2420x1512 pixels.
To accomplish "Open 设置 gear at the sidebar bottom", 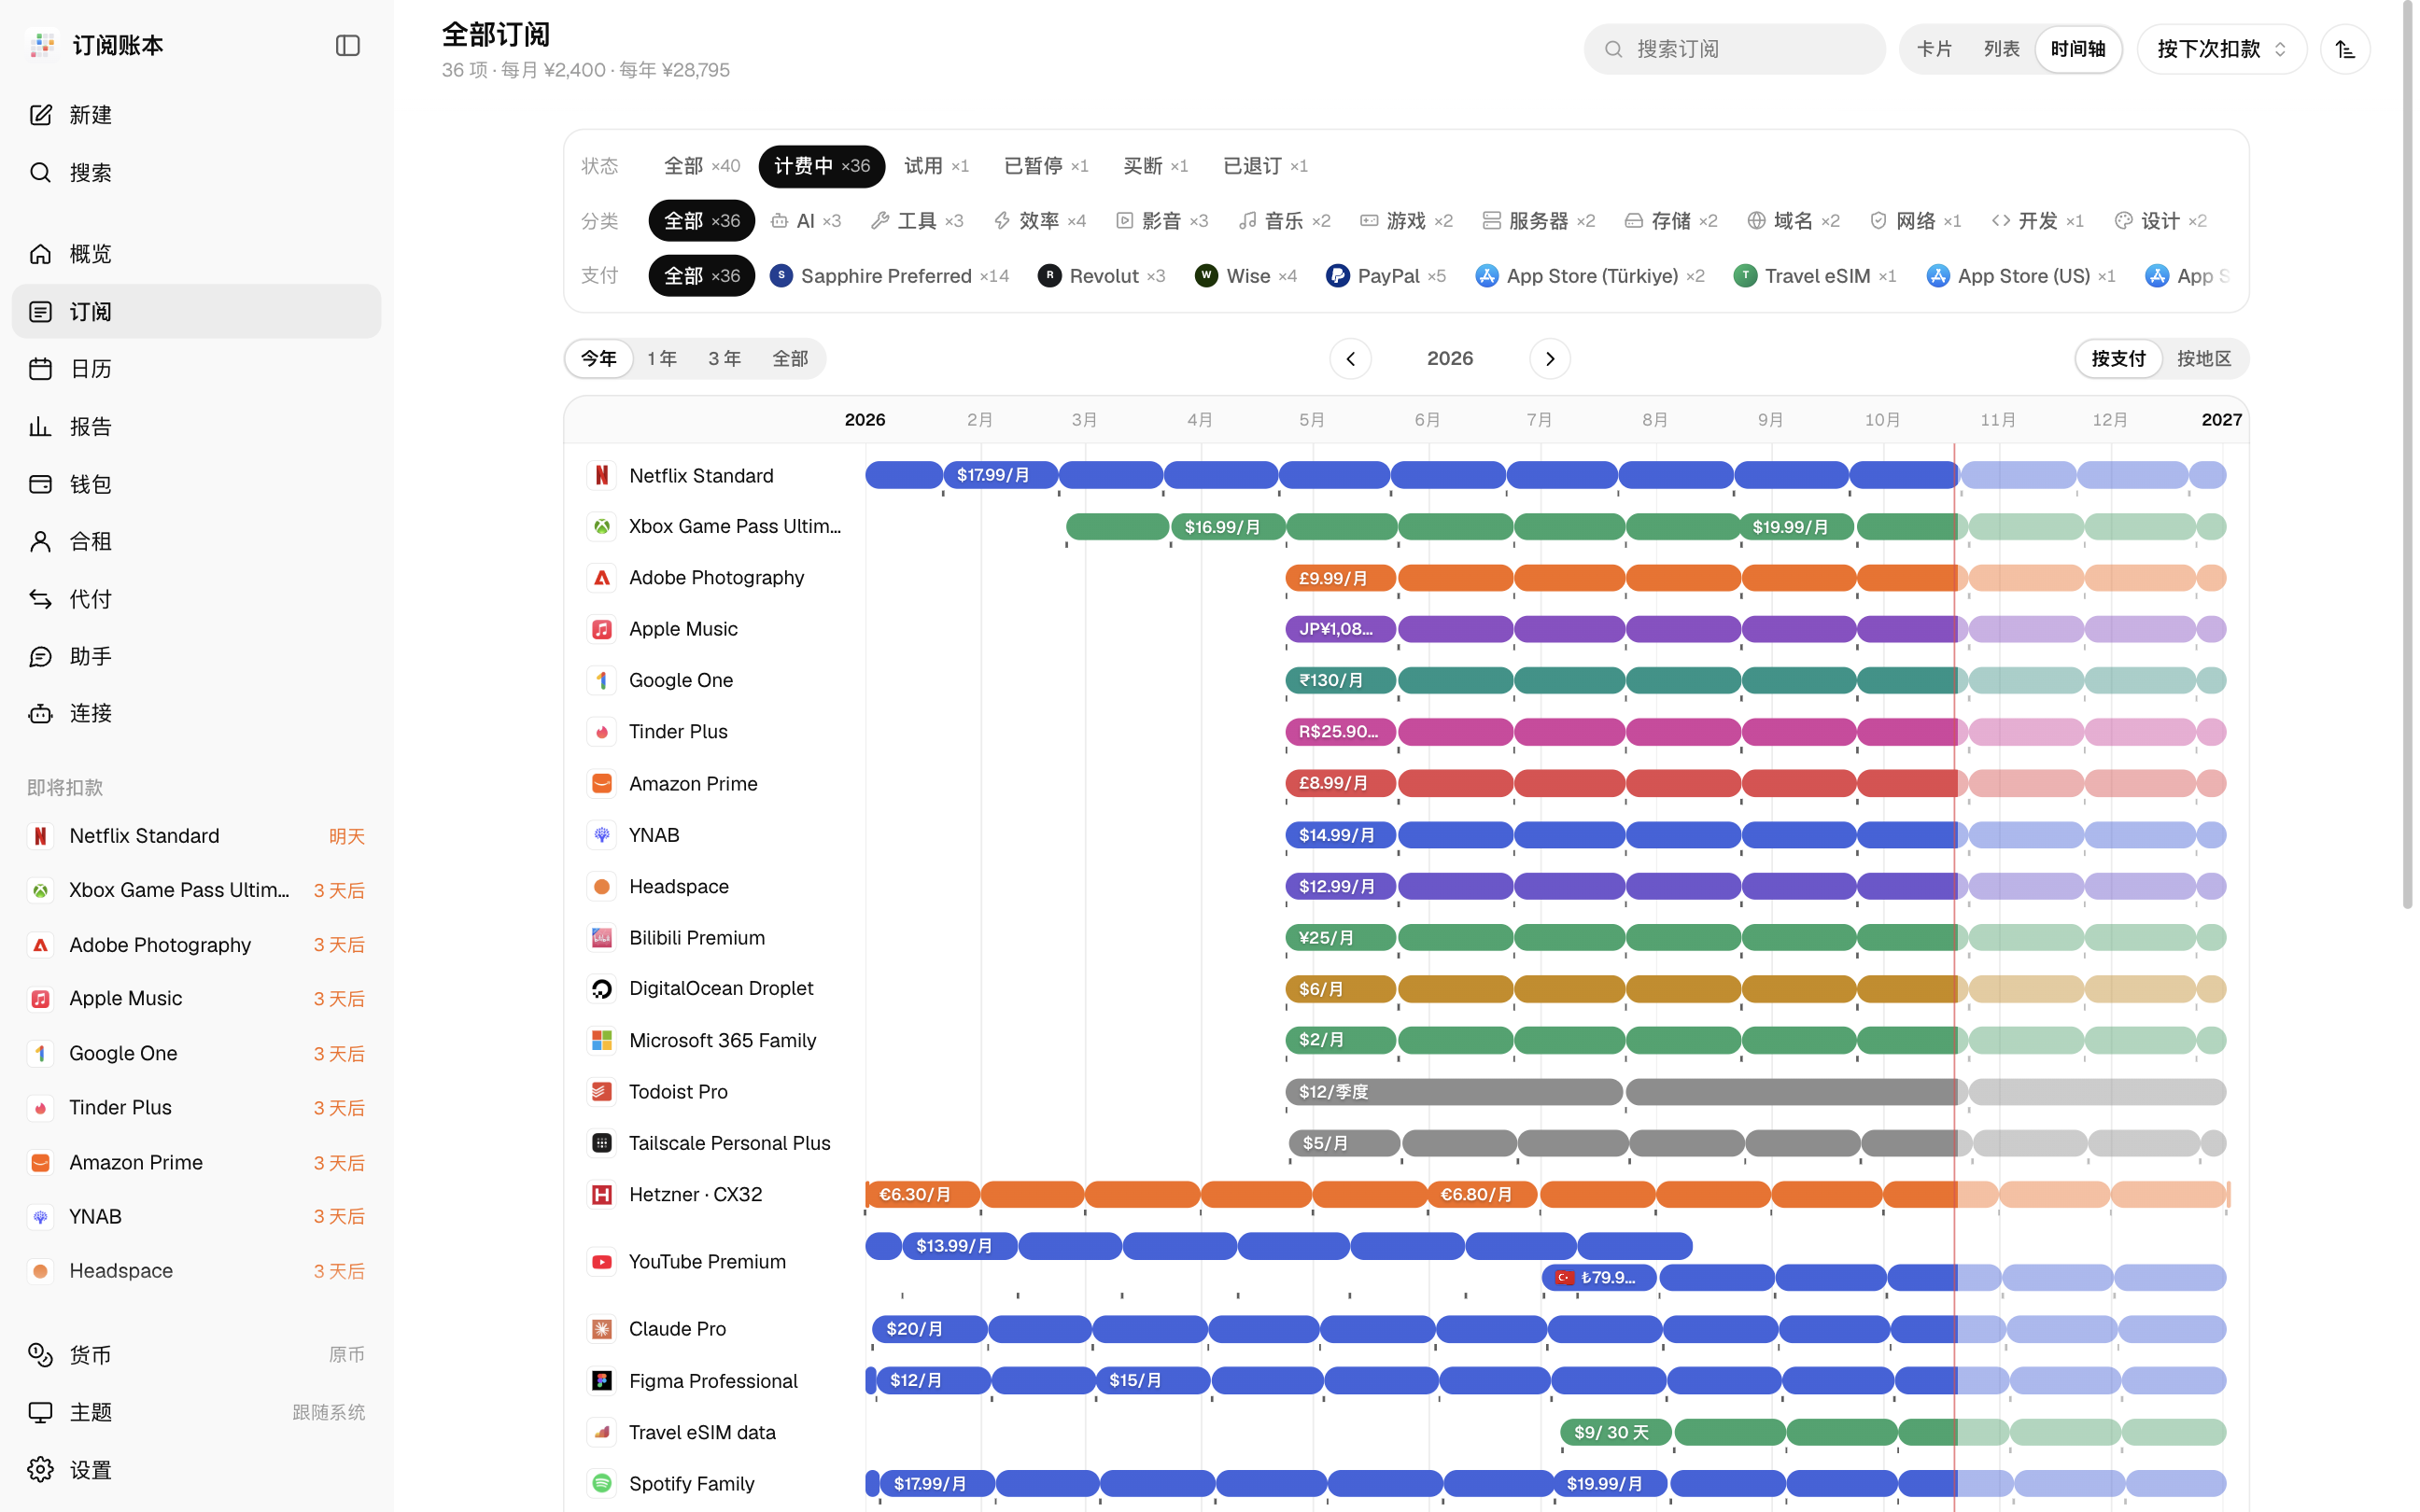I will (x=196, y=1470).
